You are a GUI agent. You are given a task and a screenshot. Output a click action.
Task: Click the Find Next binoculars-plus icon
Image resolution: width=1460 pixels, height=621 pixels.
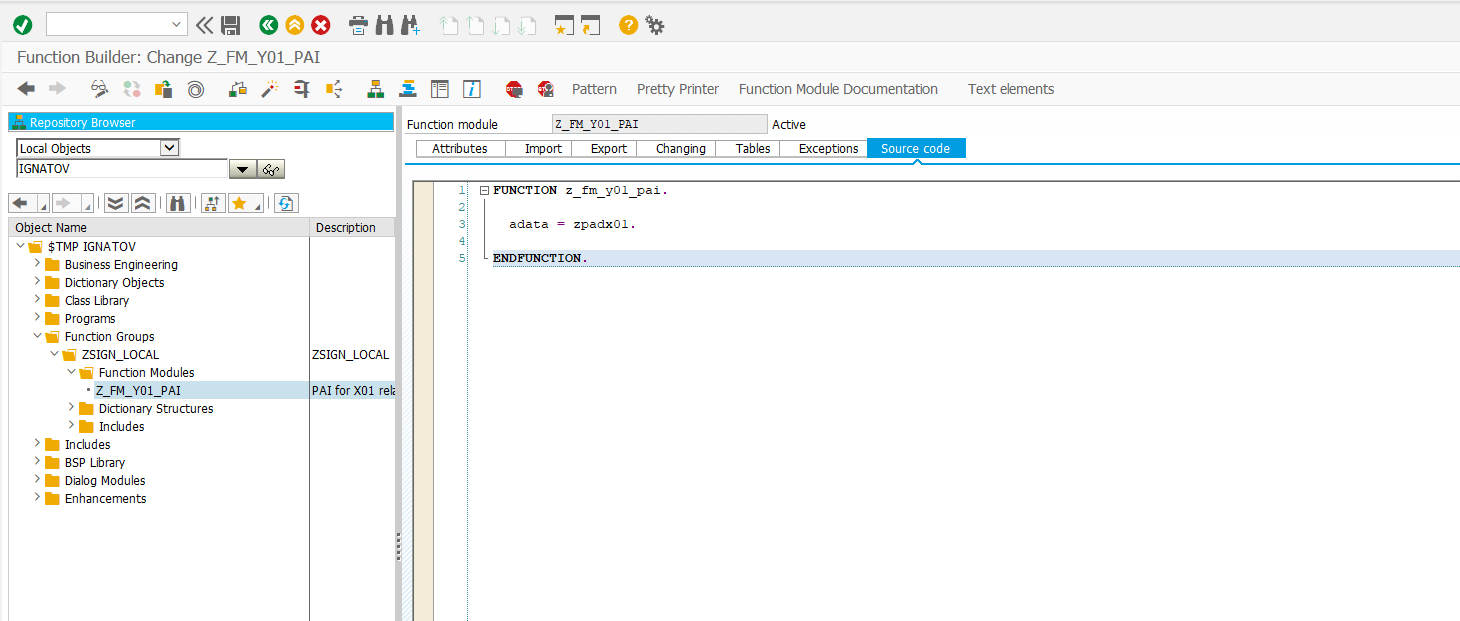point(410,25)
